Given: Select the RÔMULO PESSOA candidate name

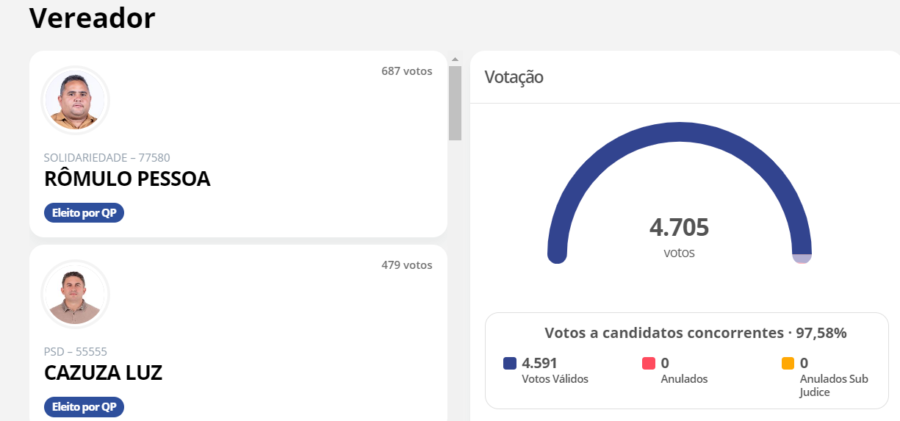Looking at the screenshot, I should pos(127,179).
